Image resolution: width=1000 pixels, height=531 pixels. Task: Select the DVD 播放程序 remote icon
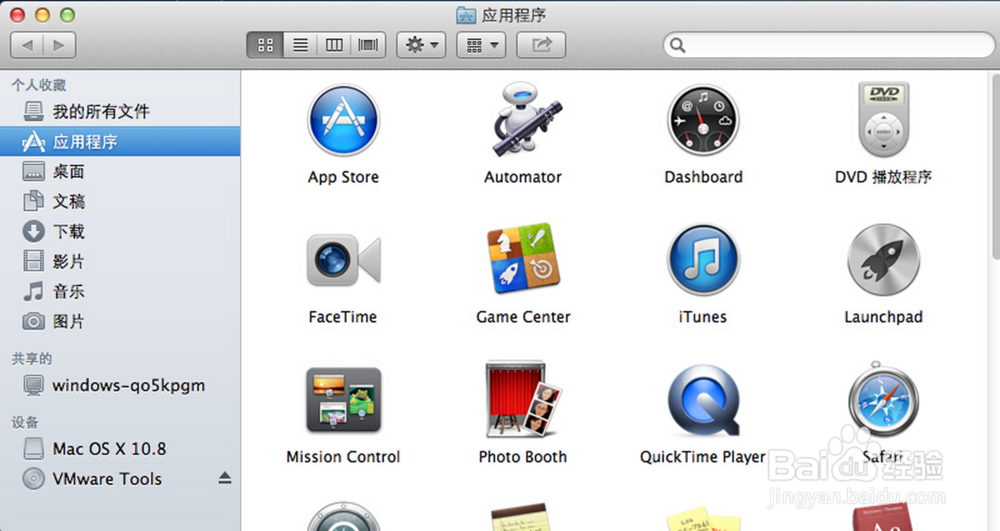point(883,119)
